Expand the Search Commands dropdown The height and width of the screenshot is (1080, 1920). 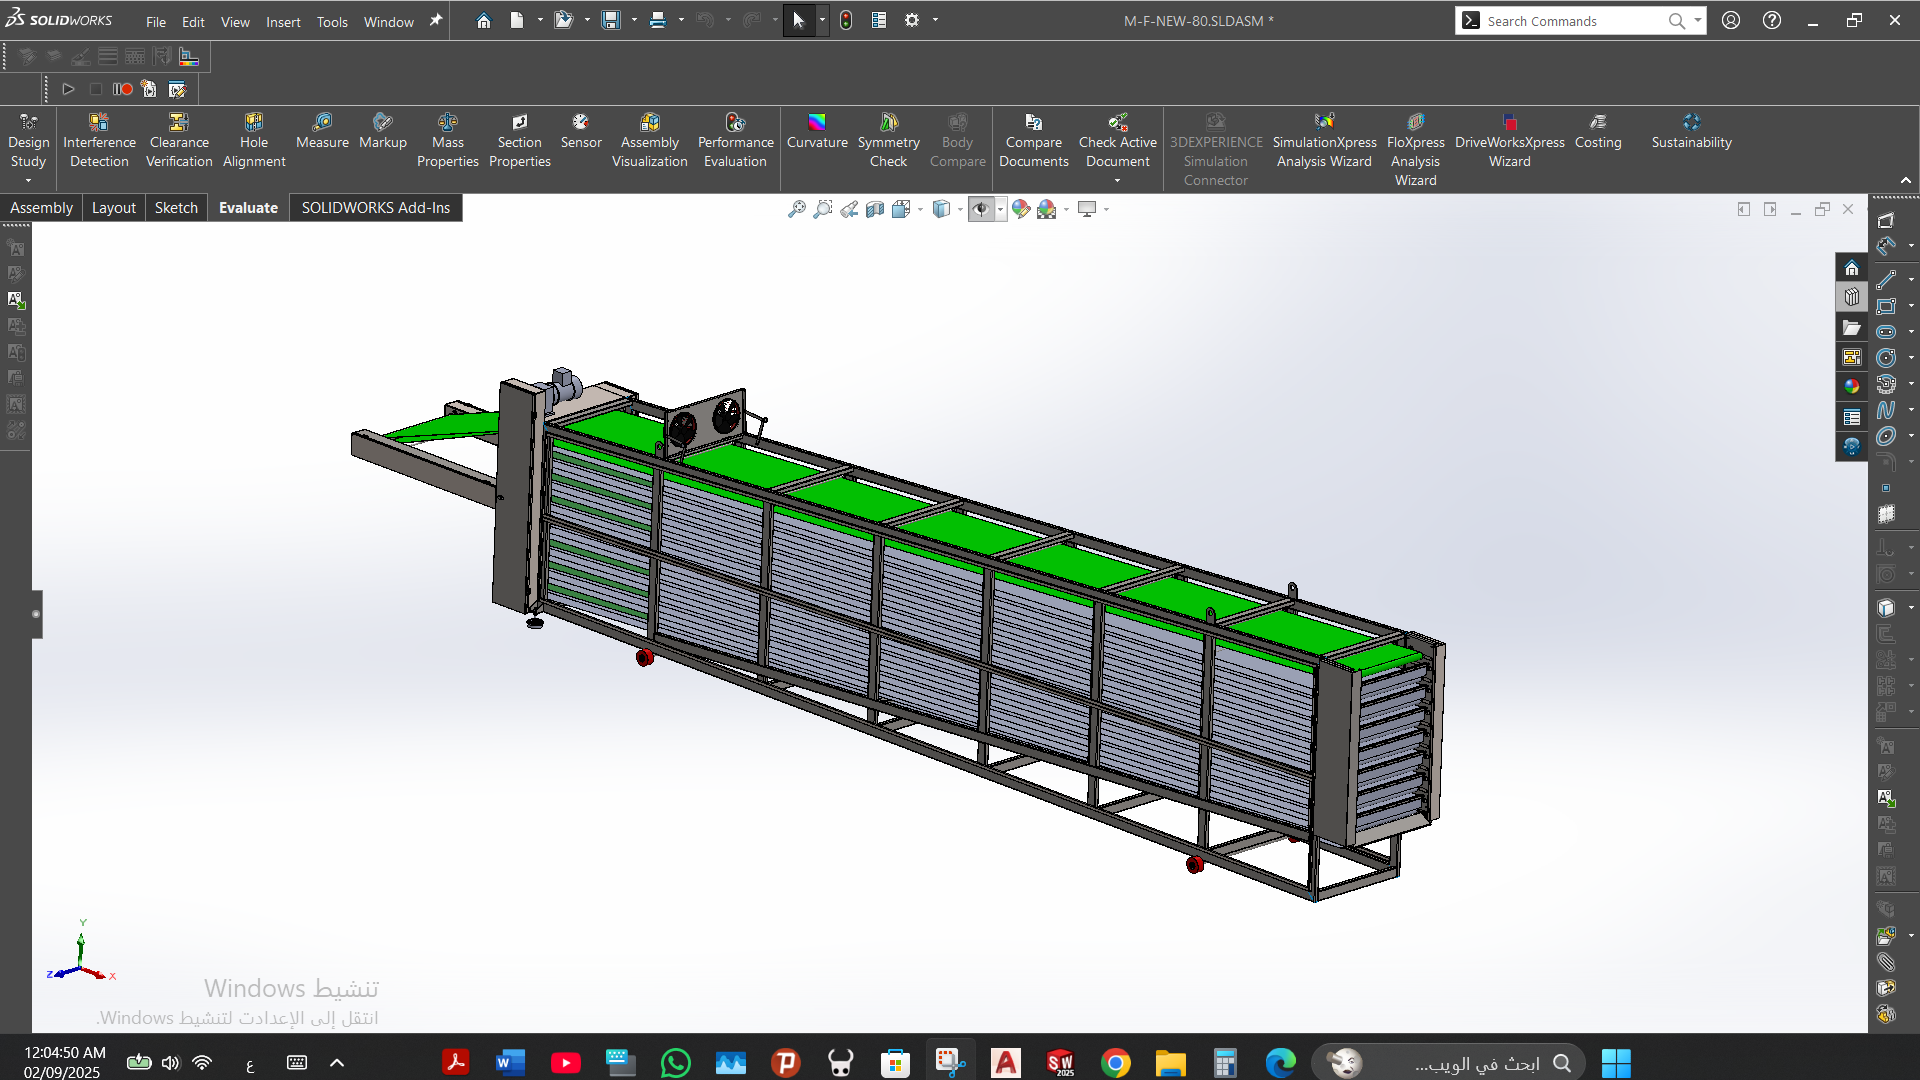tap(1697, 20)
